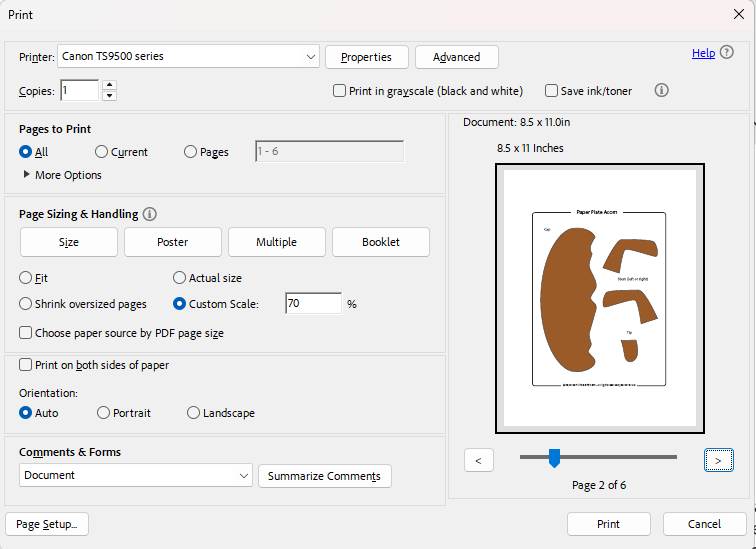
Task: Select Custom Scale radio button
Action: [179, 304]
